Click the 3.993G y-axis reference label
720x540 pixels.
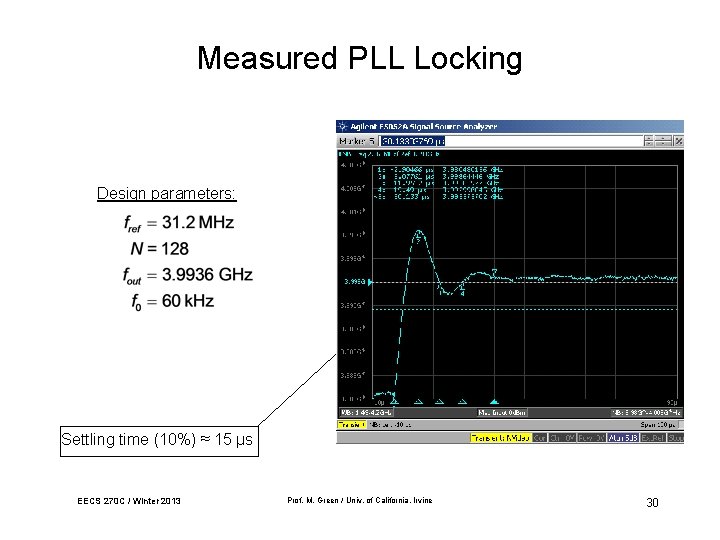(355, 281)
